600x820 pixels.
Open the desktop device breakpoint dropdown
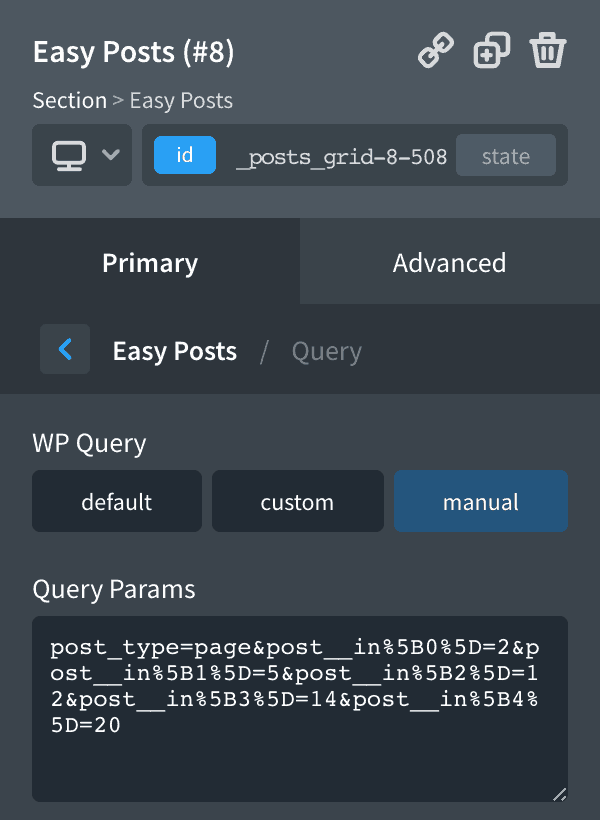pos(82,155)
